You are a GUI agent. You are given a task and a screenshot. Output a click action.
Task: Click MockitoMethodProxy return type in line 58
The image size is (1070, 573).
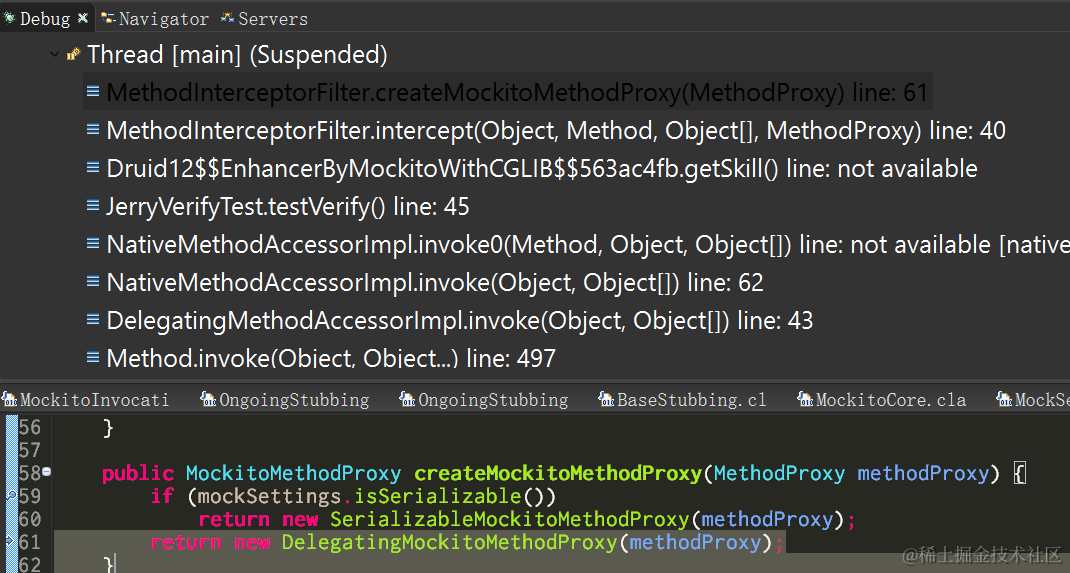293,473
